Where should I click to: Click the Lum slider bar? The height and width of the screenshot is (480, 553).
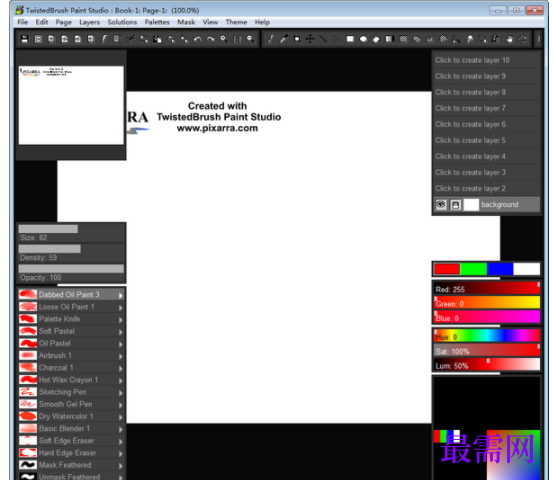click(487, 364)
